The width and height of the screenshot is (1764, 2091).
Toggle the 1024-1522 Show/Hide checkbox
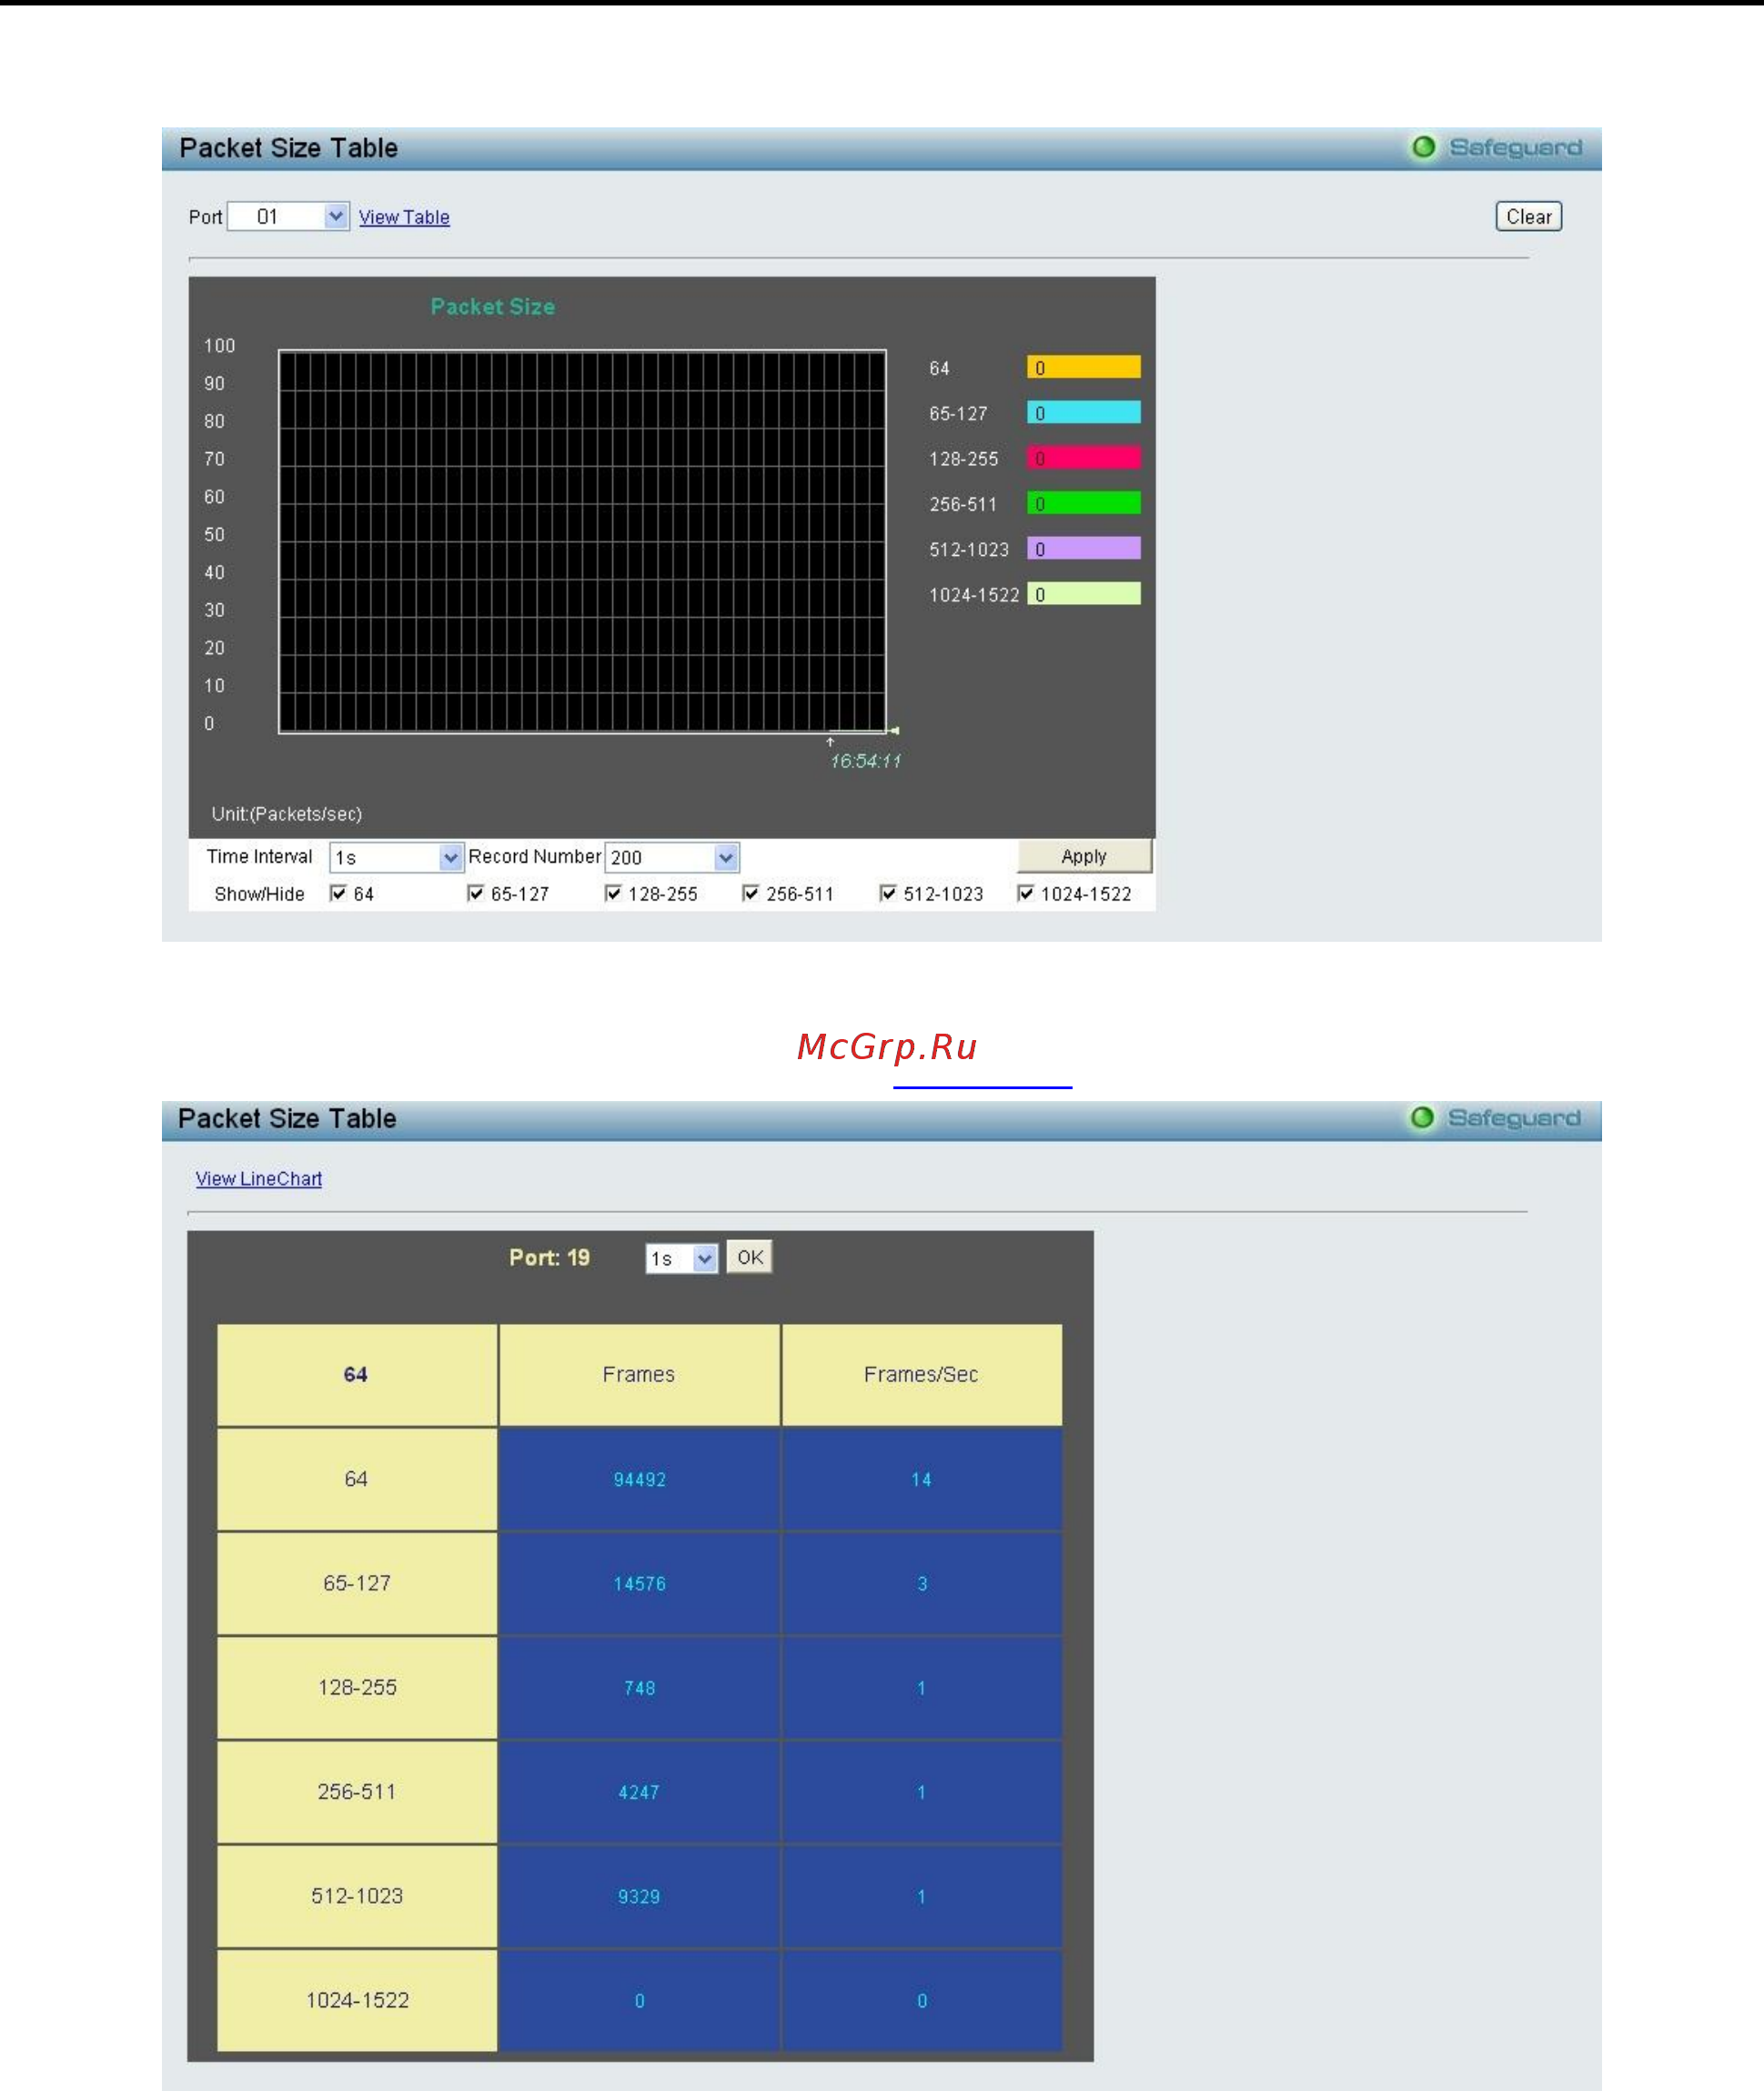click(x=1025, y=893)
